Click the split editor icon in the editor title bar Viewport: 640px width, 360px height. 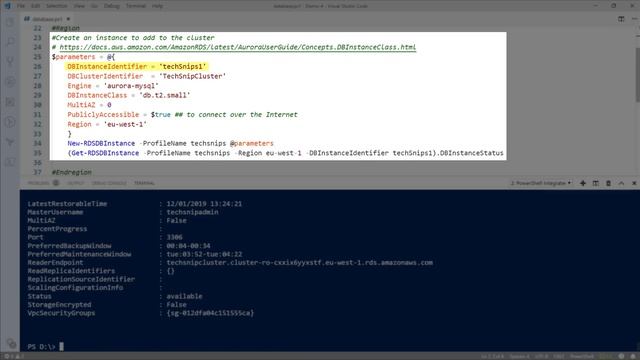pos(621,19)
